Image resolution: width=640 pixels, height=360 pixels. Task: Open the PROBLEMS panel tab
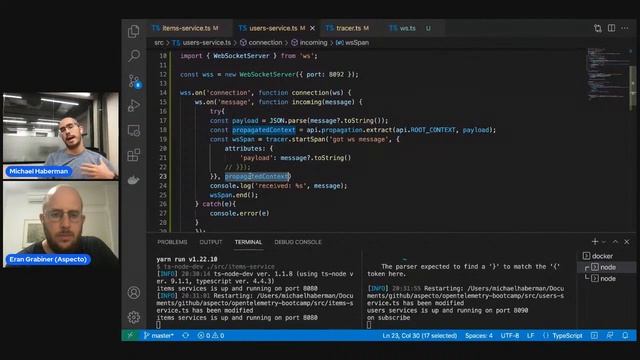172,242
